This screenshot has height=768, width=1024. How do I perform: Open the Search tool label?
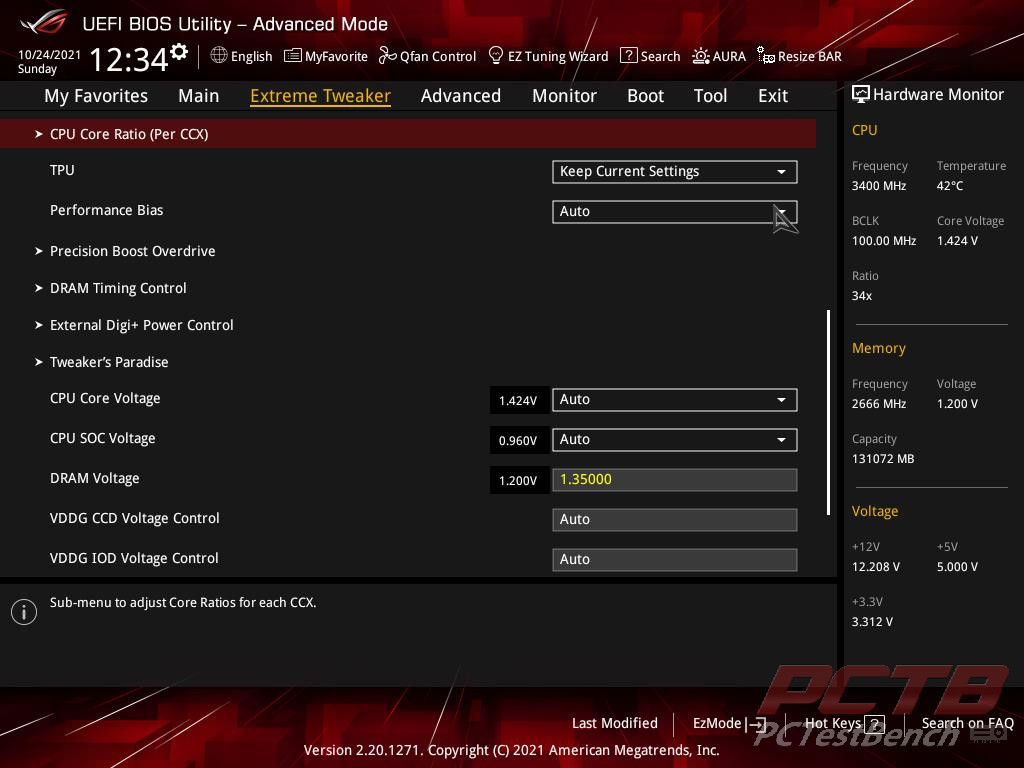click(x=660, y=57)
